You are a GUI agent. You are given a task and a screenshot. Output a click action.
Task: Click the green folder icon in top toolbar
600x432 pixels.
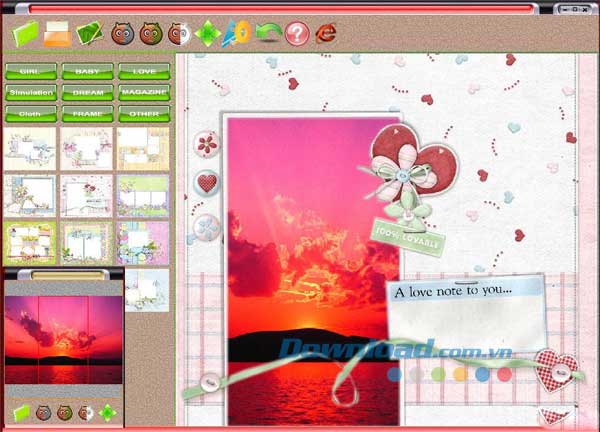[26, 33]
